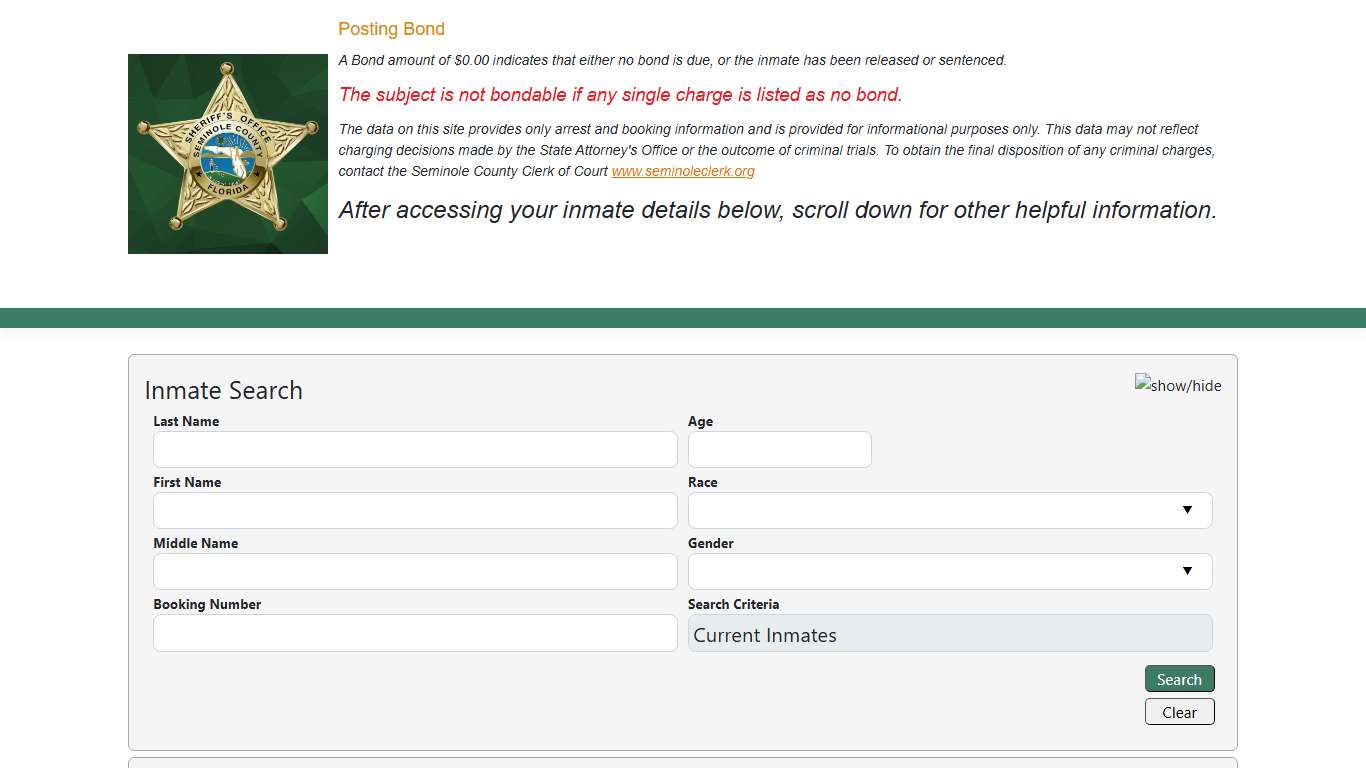Click the Inmate Search panel title

223,390
